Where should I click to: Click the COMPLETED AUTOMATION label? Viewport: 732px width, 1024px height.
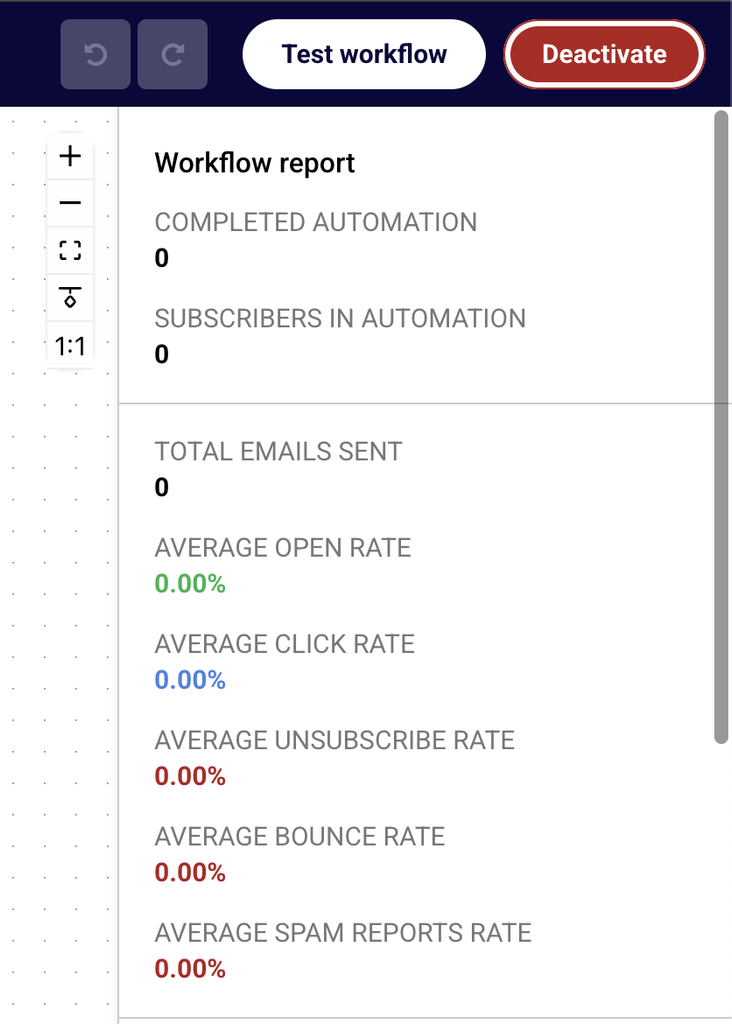316,222
